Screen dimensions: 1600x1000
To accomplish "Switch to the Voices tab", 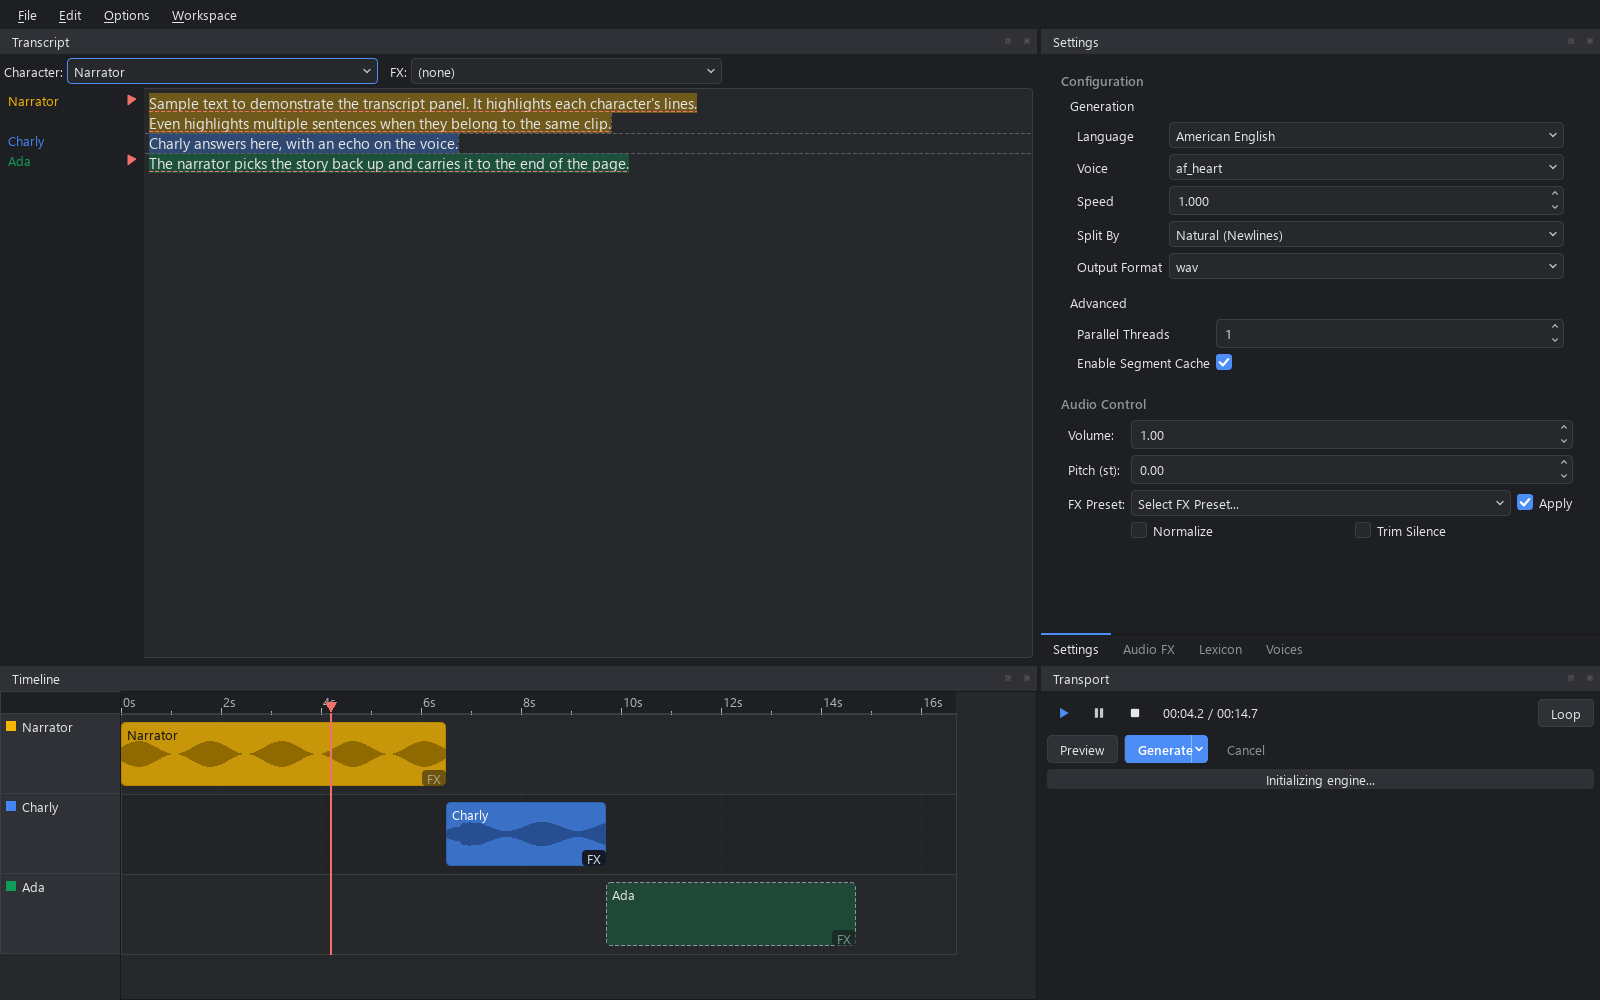I will coord(1284,649).
